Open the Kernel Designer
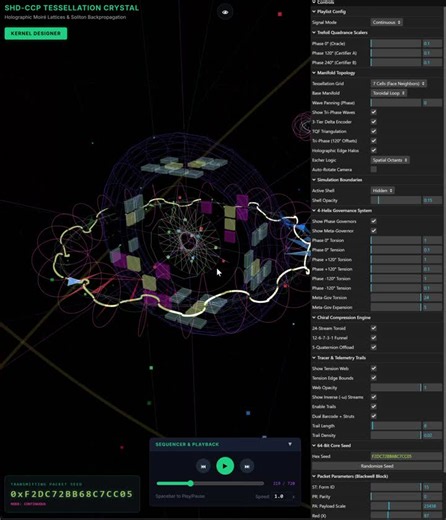Image resolution: width=446 pixels, height=520 pixels. click(36, 33)
